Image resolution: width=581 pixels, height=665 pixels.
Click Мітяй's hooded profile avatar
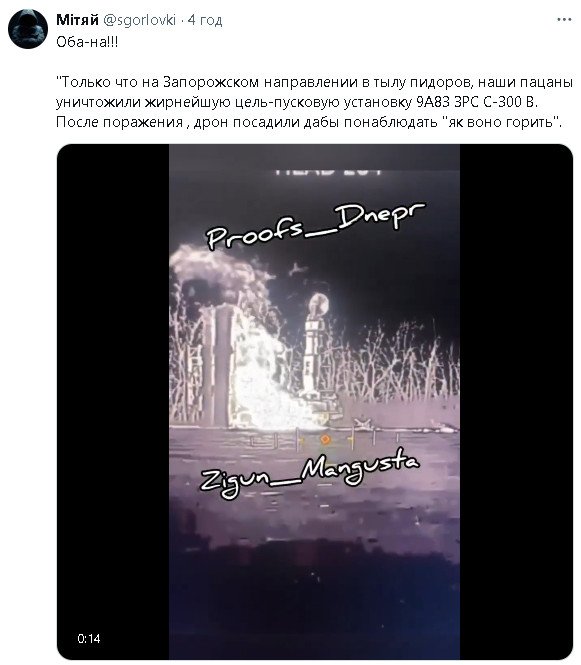pyautogui.click(x=28, y=29)
